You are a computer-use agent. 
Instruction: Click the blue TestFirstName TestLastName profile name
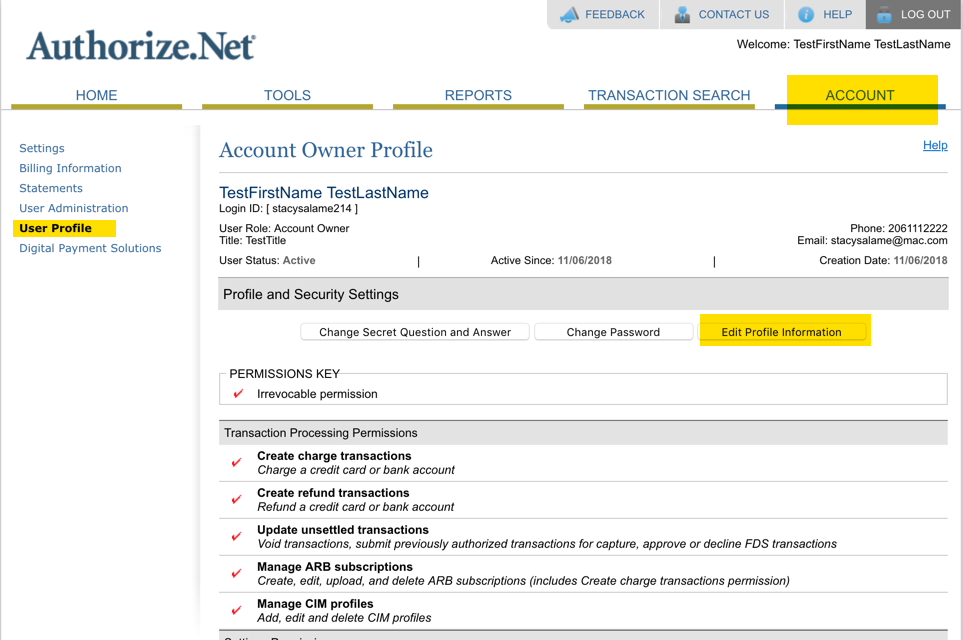pyautogui.click(x=324, y=193)
